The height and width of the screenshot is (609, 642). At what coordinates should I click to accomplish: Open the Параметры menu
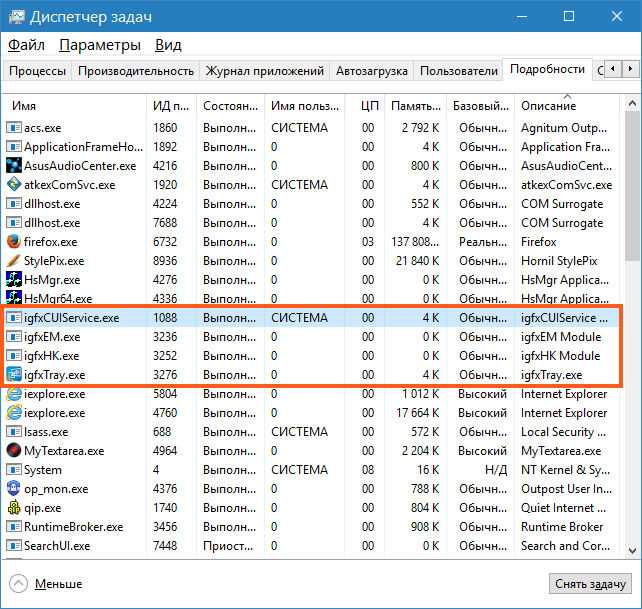100,45
